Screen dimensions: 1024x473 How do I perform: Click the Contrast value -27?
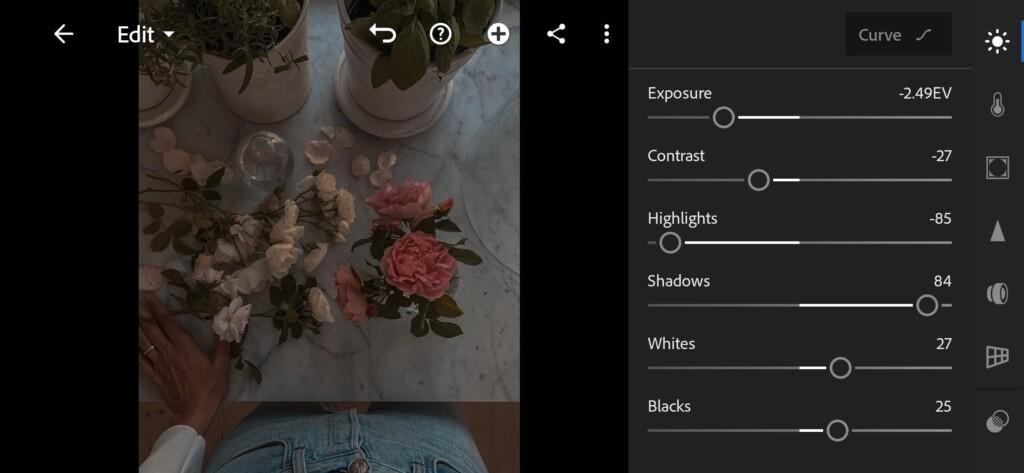pyautogui.click(x=942, y=156)
